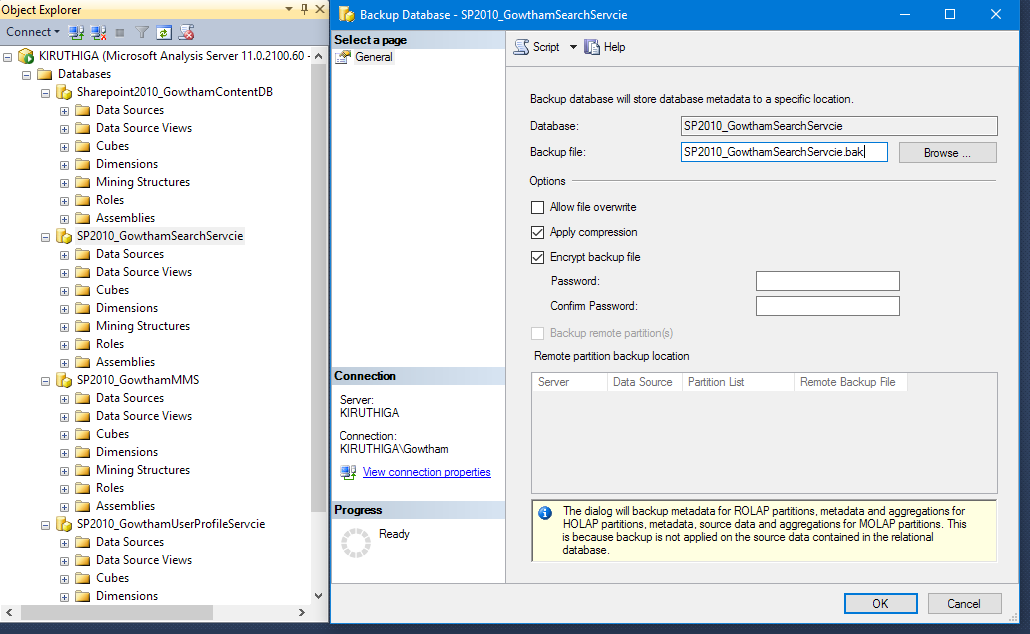Click the pin icon on Object Explorer

click(x=304, y=9)
